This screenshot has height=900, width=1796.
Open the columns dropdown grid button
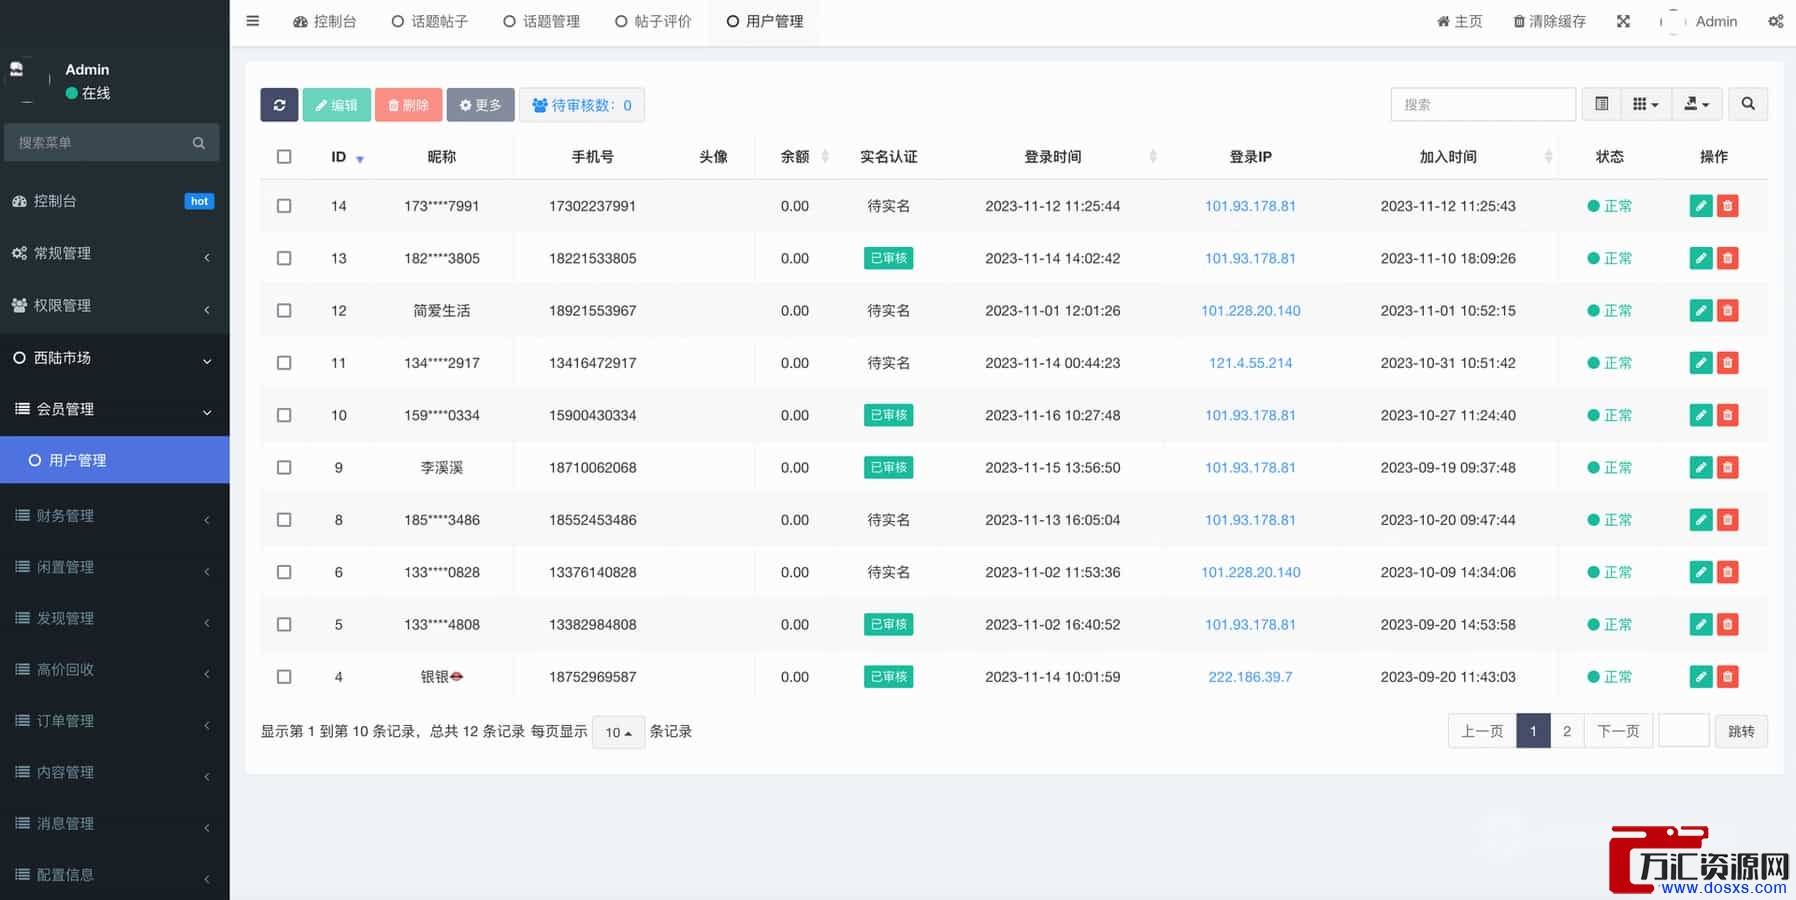pyautogui.click(x=1645, y=104)
